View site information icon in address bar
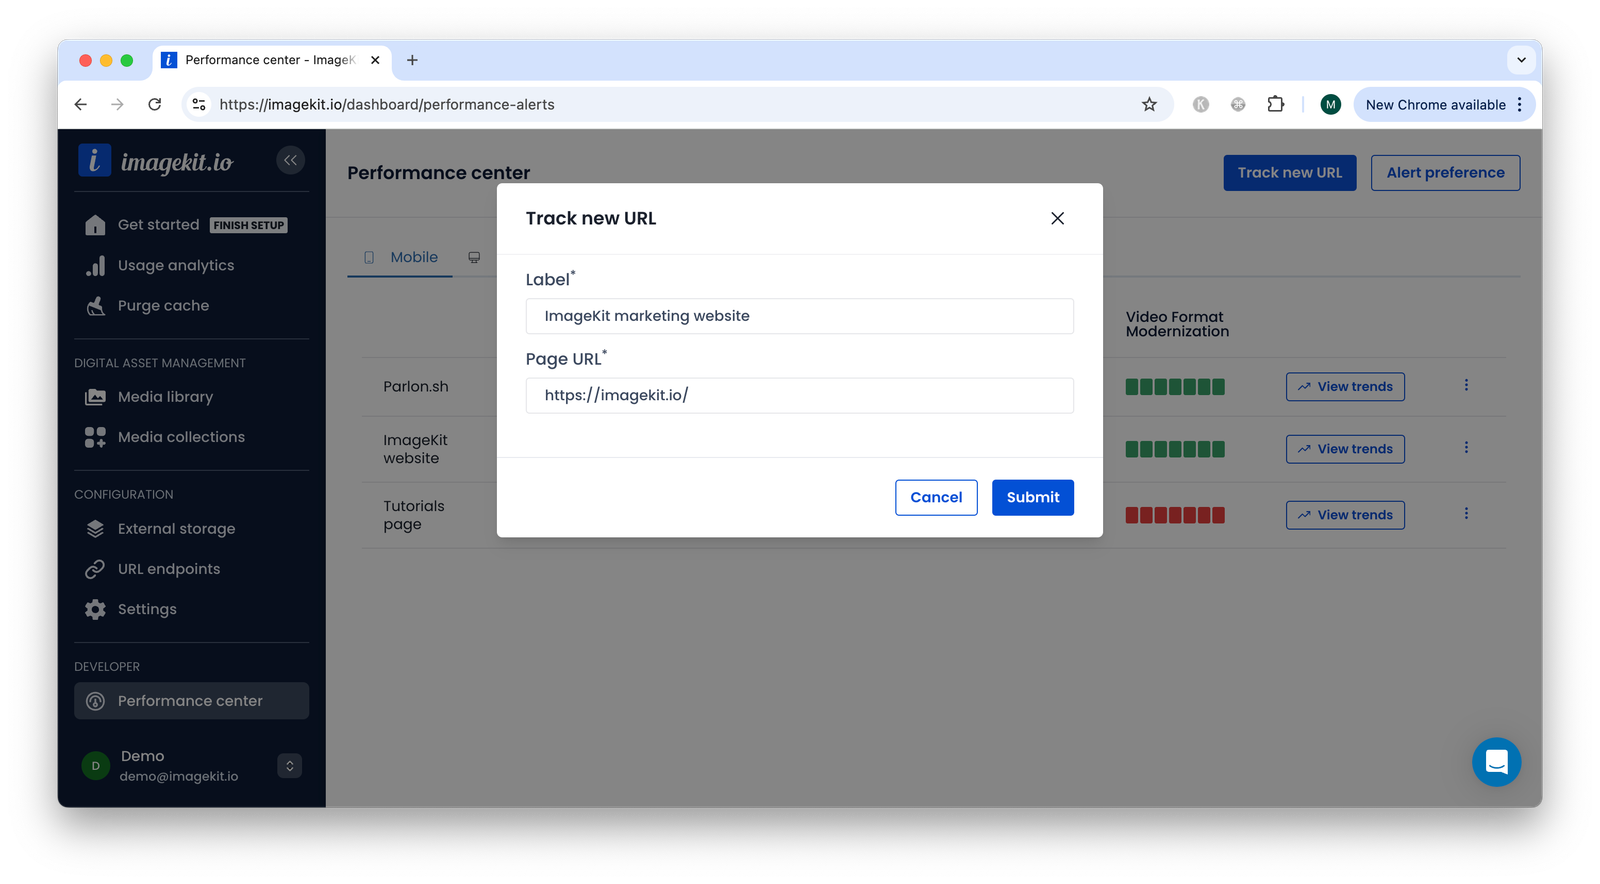The height and width of the screenshot is (884, 1600). (199, 104)
